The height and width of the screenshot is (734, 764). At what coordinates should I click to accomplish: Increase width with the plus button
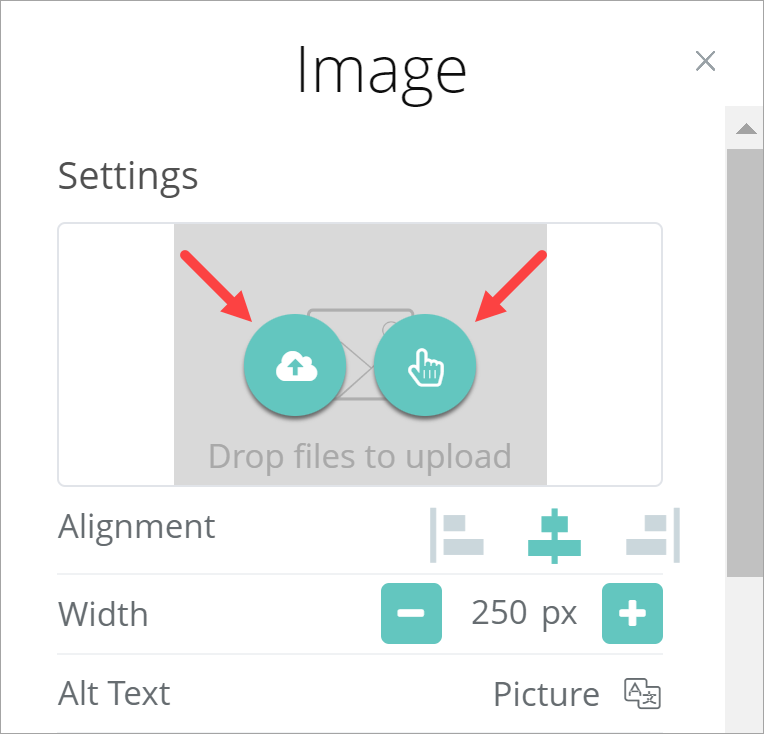(x=632, y=613)
